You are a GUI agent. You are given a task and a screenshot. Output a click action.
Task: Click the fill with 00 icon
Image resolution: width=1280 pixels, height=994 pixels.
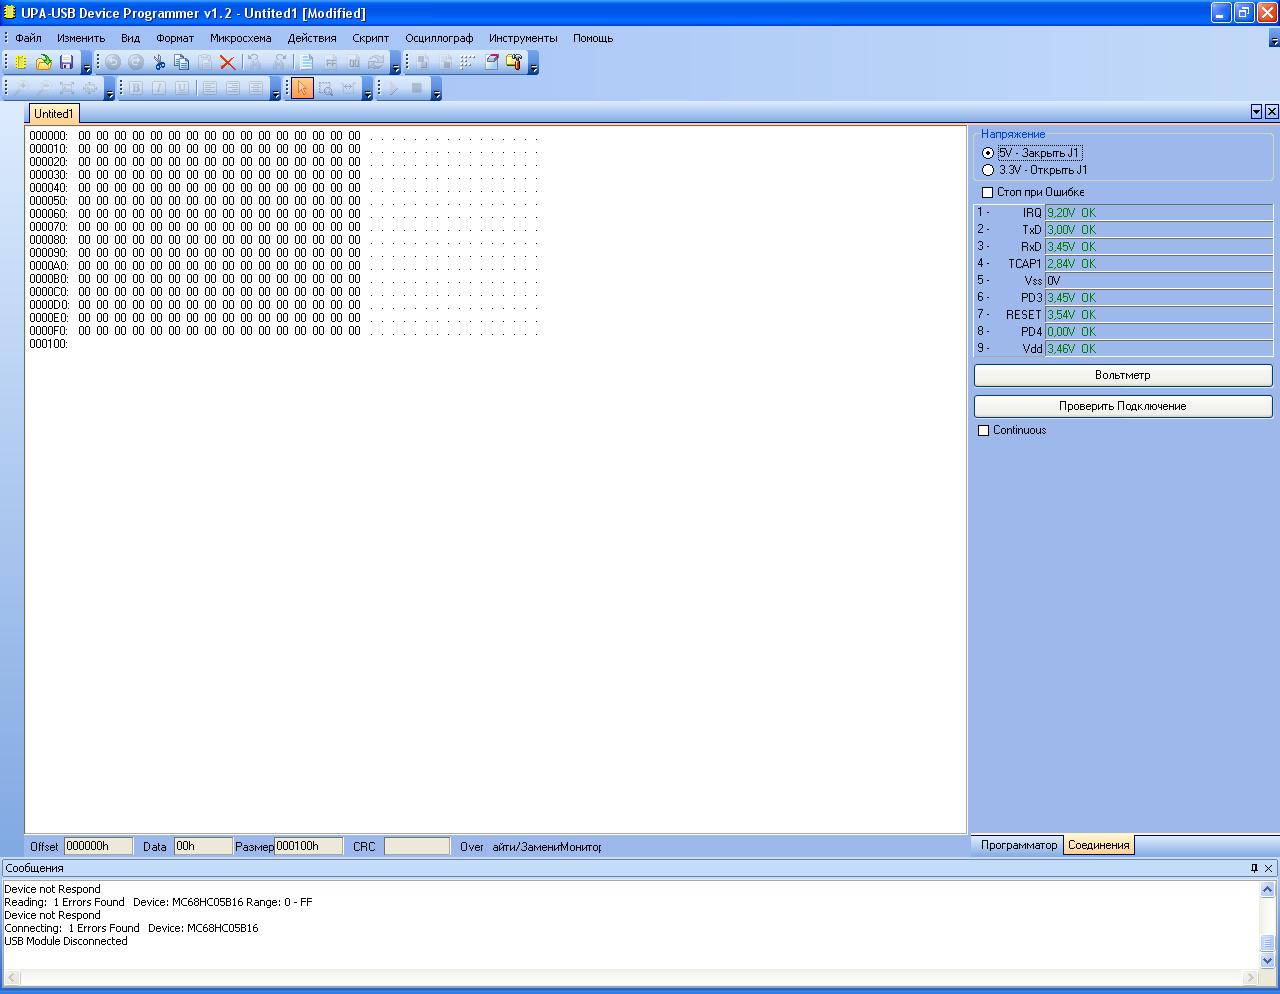click(x=353, y=62)
